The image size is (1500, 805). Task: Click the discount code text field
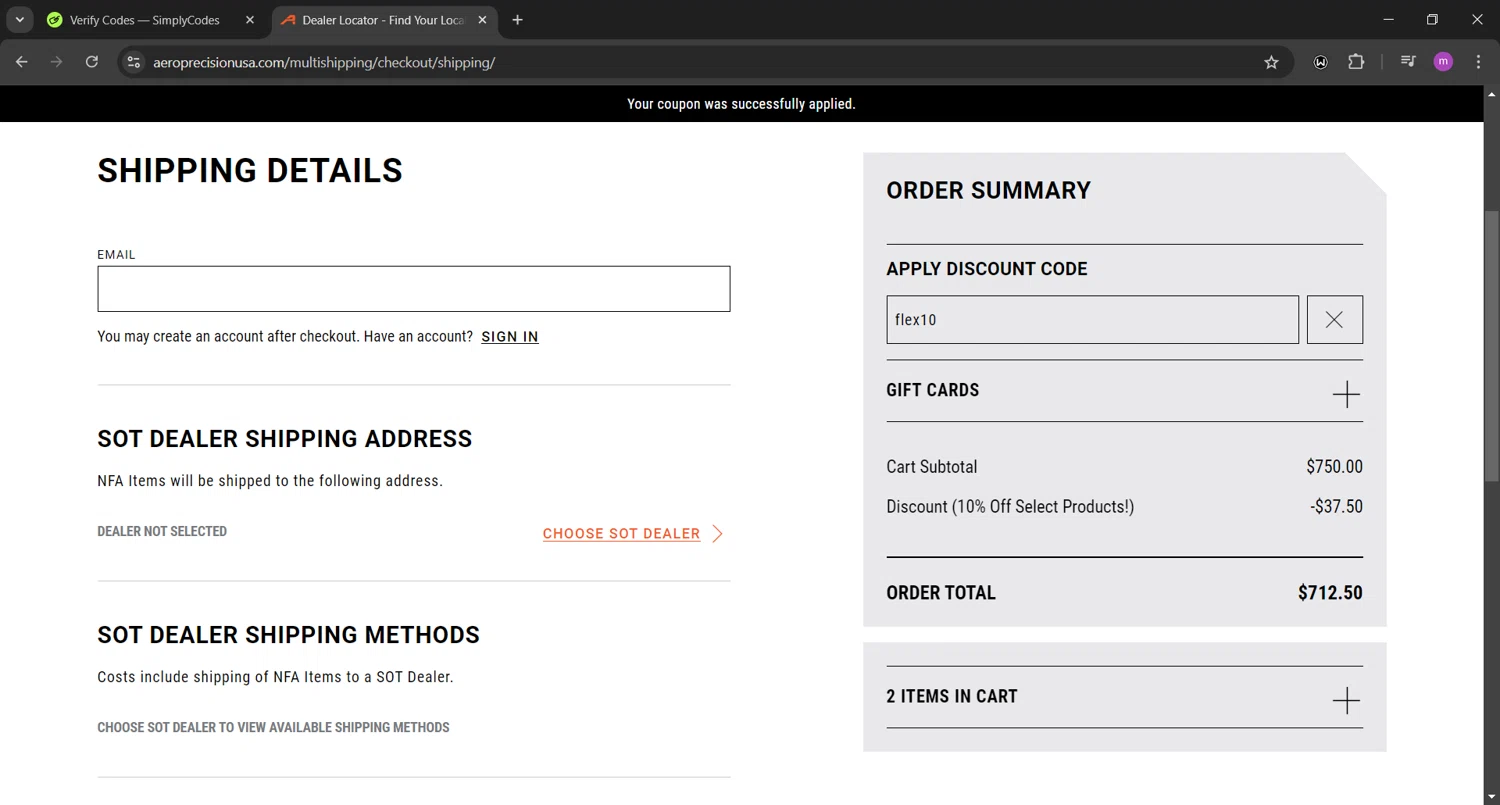[x=1092, y=320]
